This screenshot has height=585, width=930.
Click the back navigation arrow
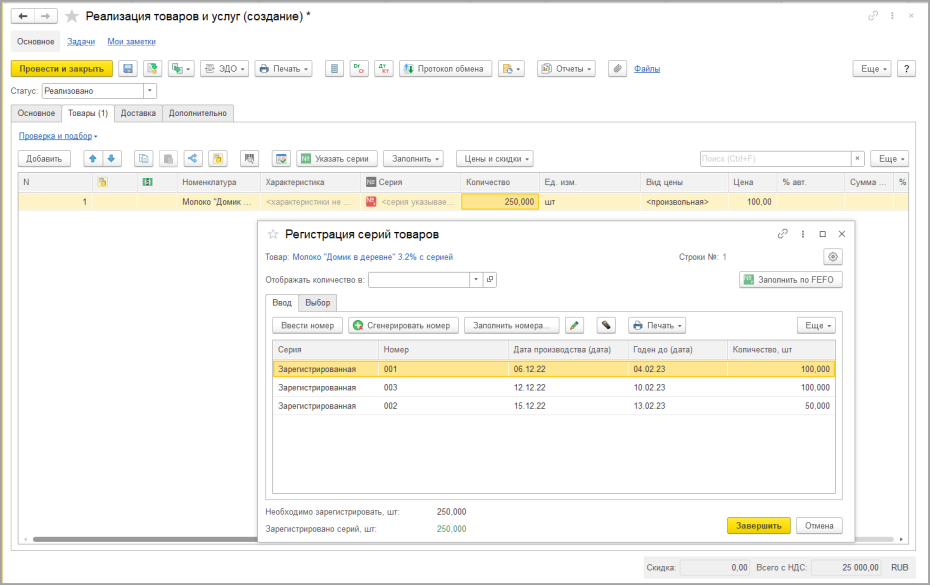tap(23, 16)
